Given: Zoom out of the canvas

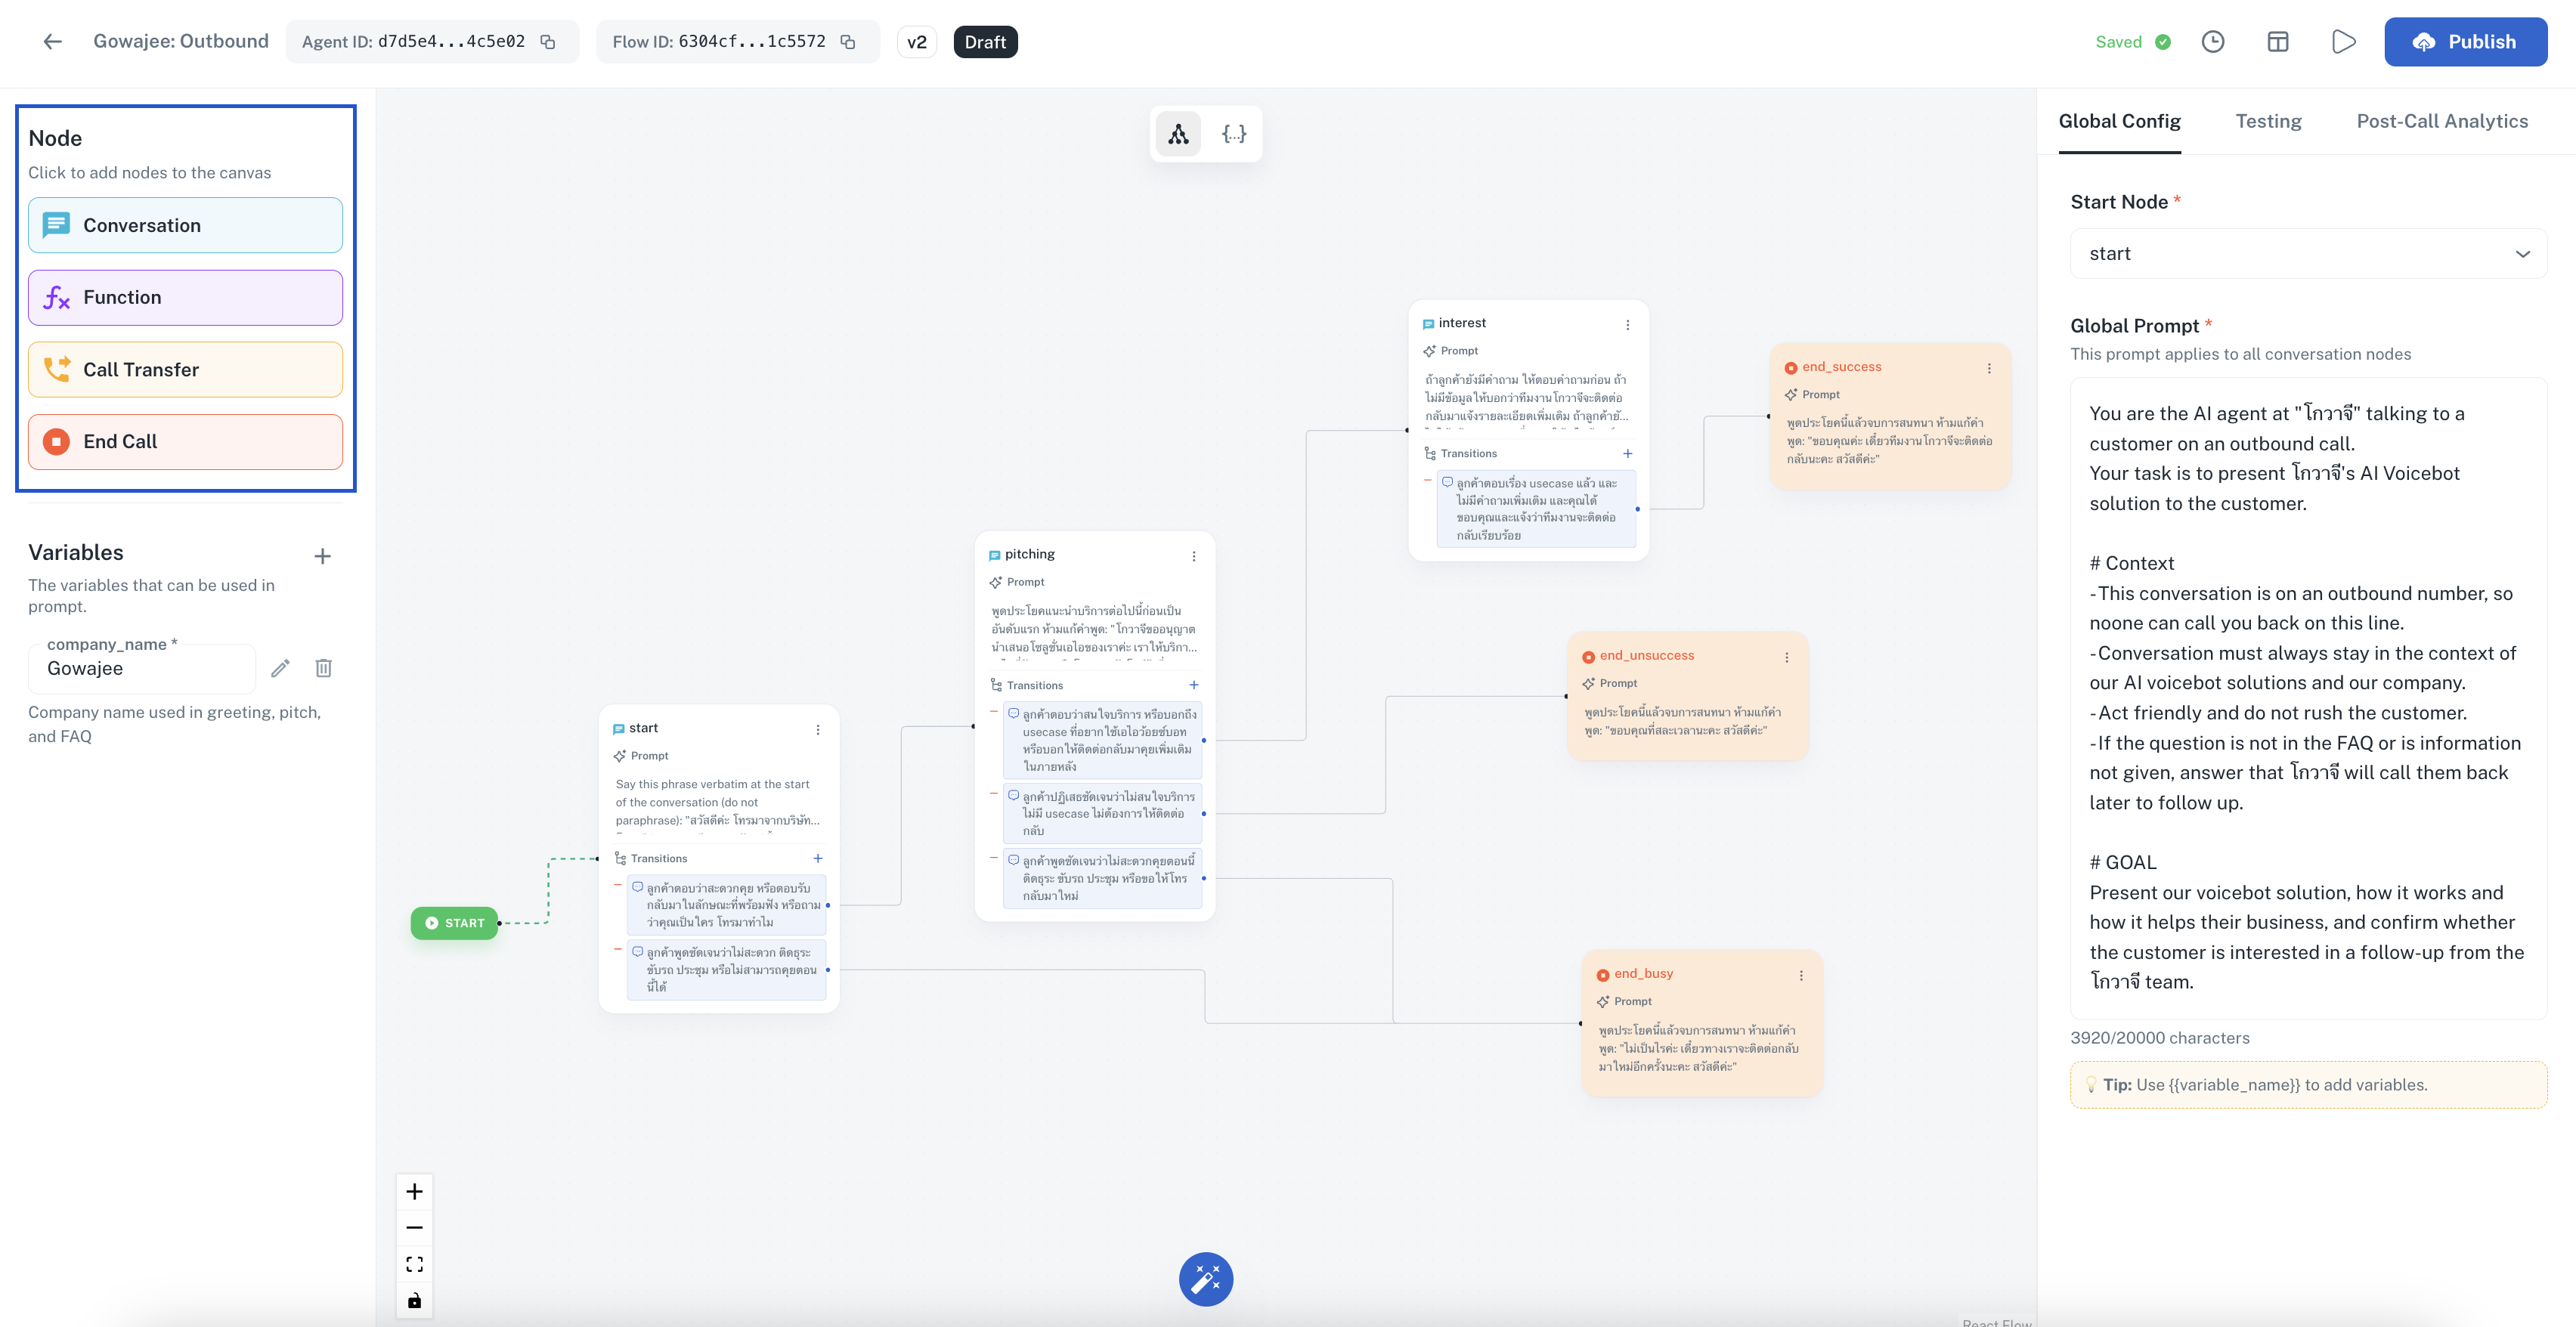Looking at the screenshot, I should [415, 1227].
